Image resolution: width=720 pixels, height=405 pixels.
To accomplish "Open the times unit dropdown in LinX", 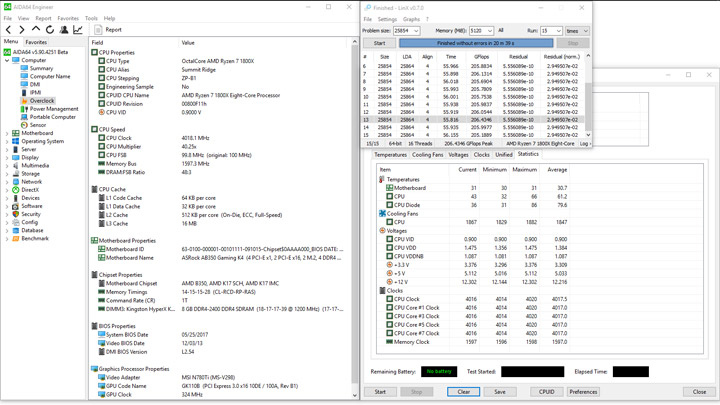I will point(585,31).
